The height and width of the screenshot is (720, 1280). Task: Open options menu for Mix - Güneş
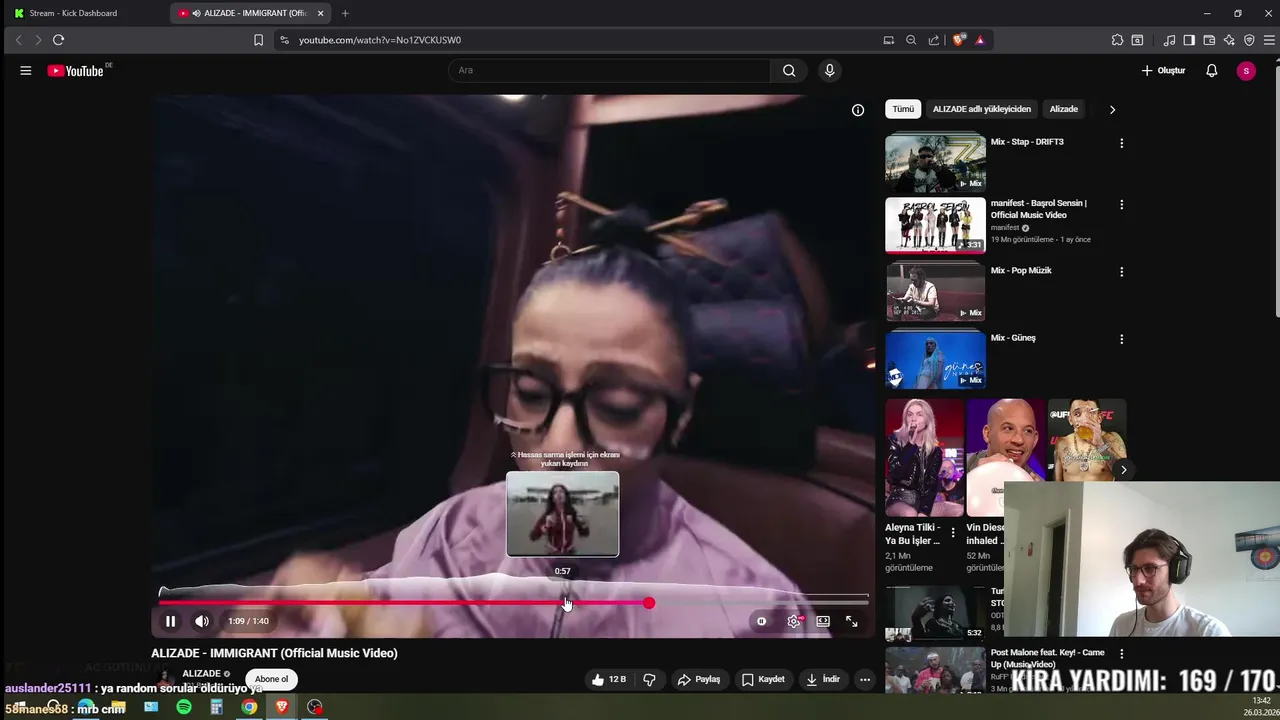(1121, 339)
